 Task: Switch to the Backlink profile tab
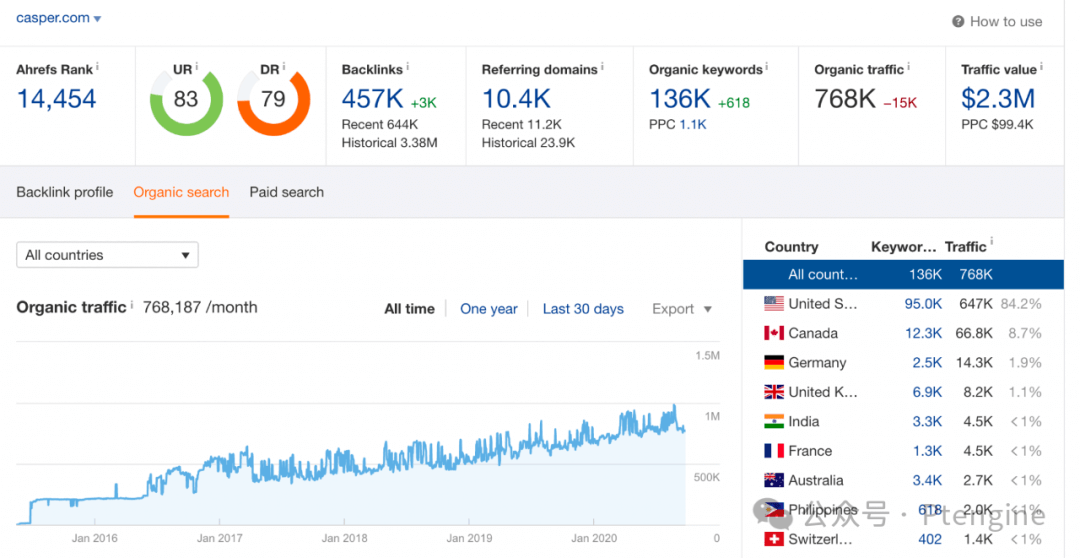tap(65, 192)
